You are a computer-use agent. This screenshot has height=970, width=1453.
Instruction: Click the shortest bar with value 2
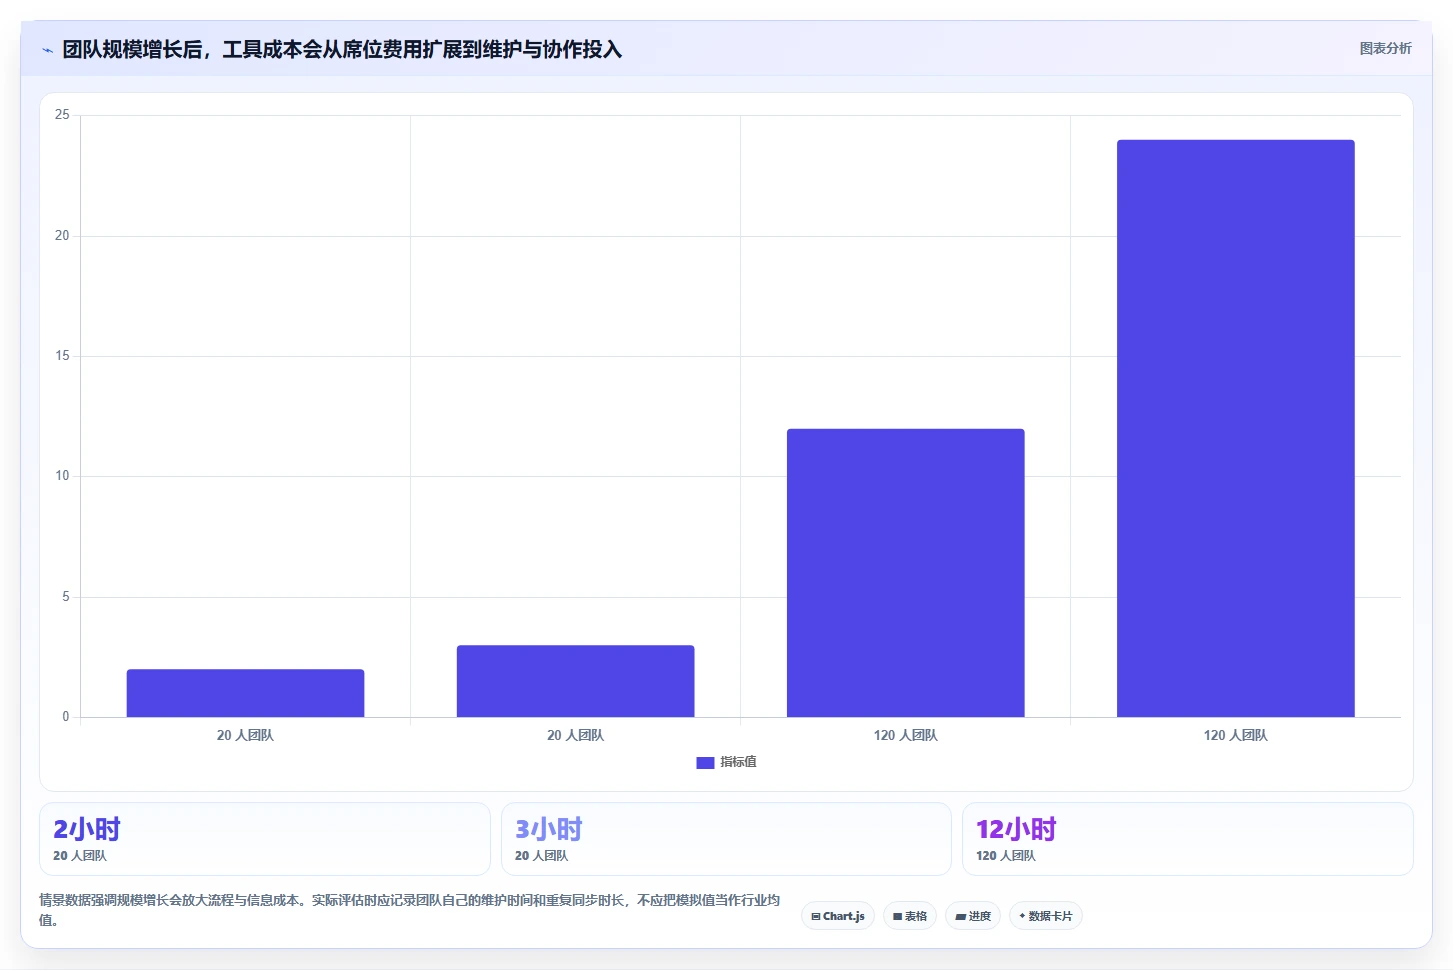(245, 693)
